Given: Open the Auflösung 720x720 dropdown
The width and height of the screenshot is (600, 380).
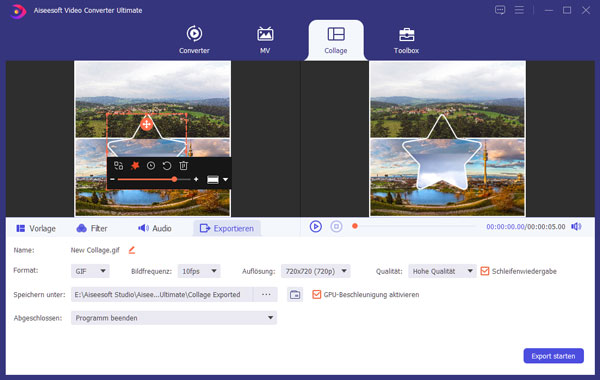Looking at the screenshot, I should pos(316,271).
